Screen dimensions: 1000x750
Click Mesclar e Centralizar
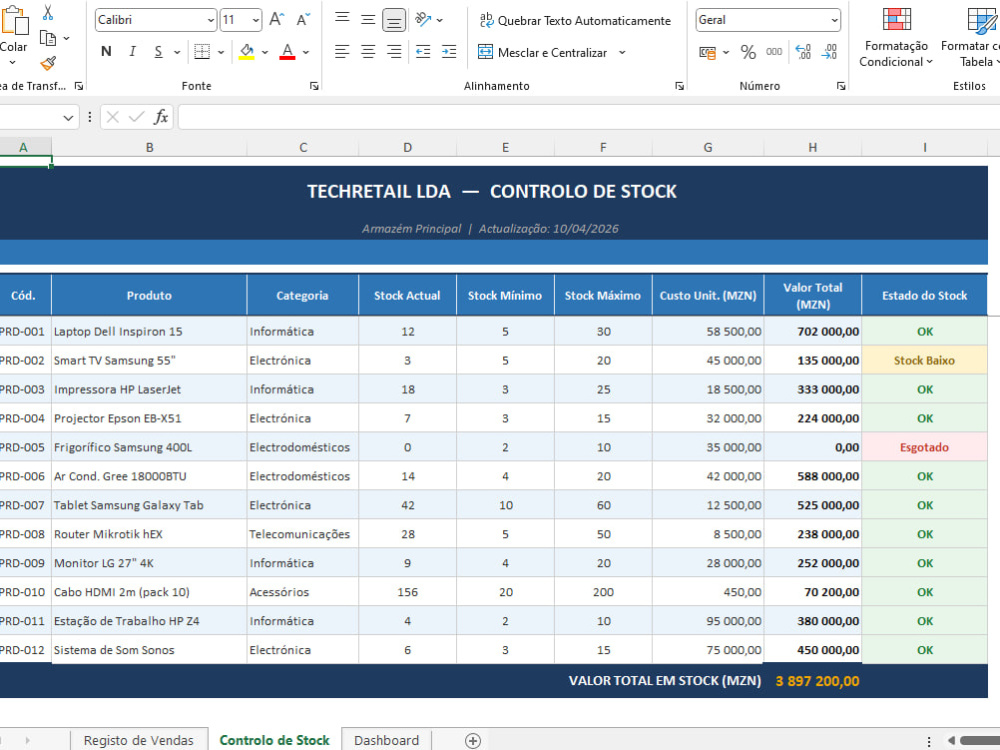pyautogui.click(x=543, y=52)
